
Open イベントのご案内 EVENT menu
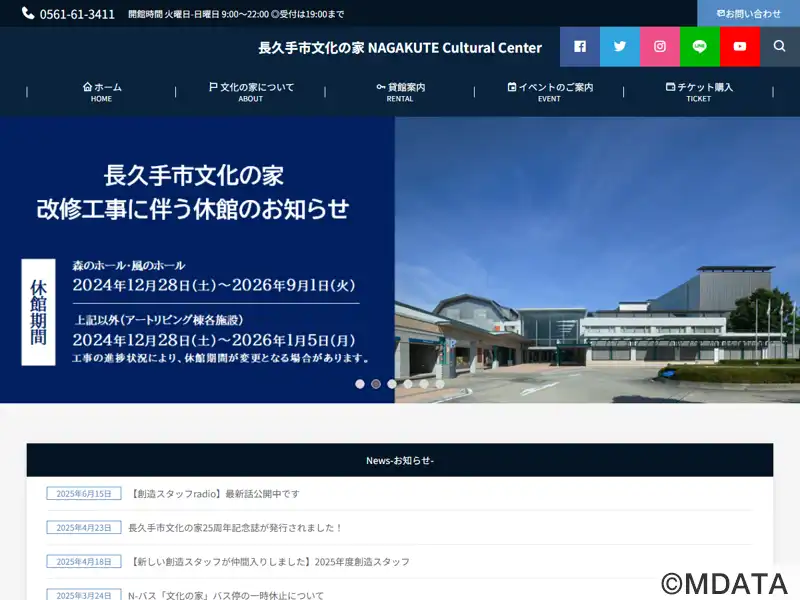click(x=549, y=92)
